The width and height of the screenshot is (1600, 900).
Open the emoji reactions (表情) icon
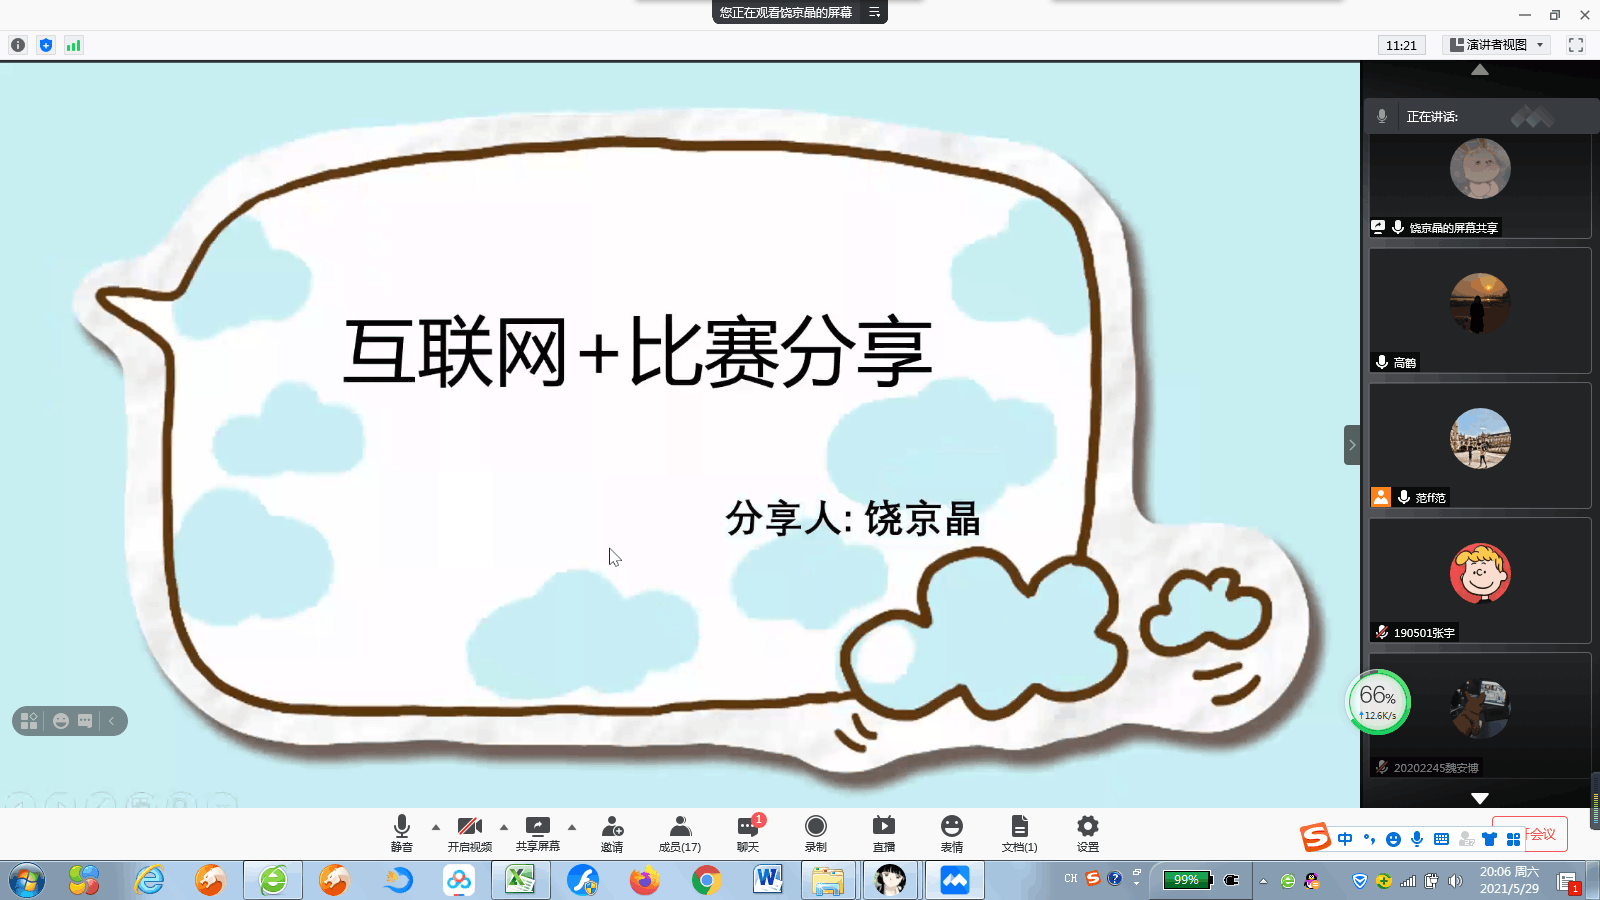952,832
